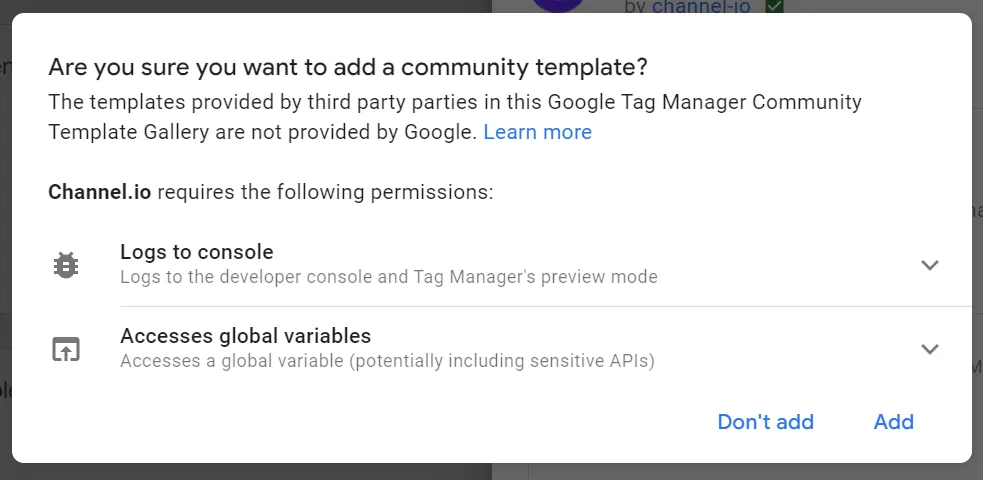This screenshot has width=983, height=480.
Task: Click the community template dialog heading
Action: point(348,68)
